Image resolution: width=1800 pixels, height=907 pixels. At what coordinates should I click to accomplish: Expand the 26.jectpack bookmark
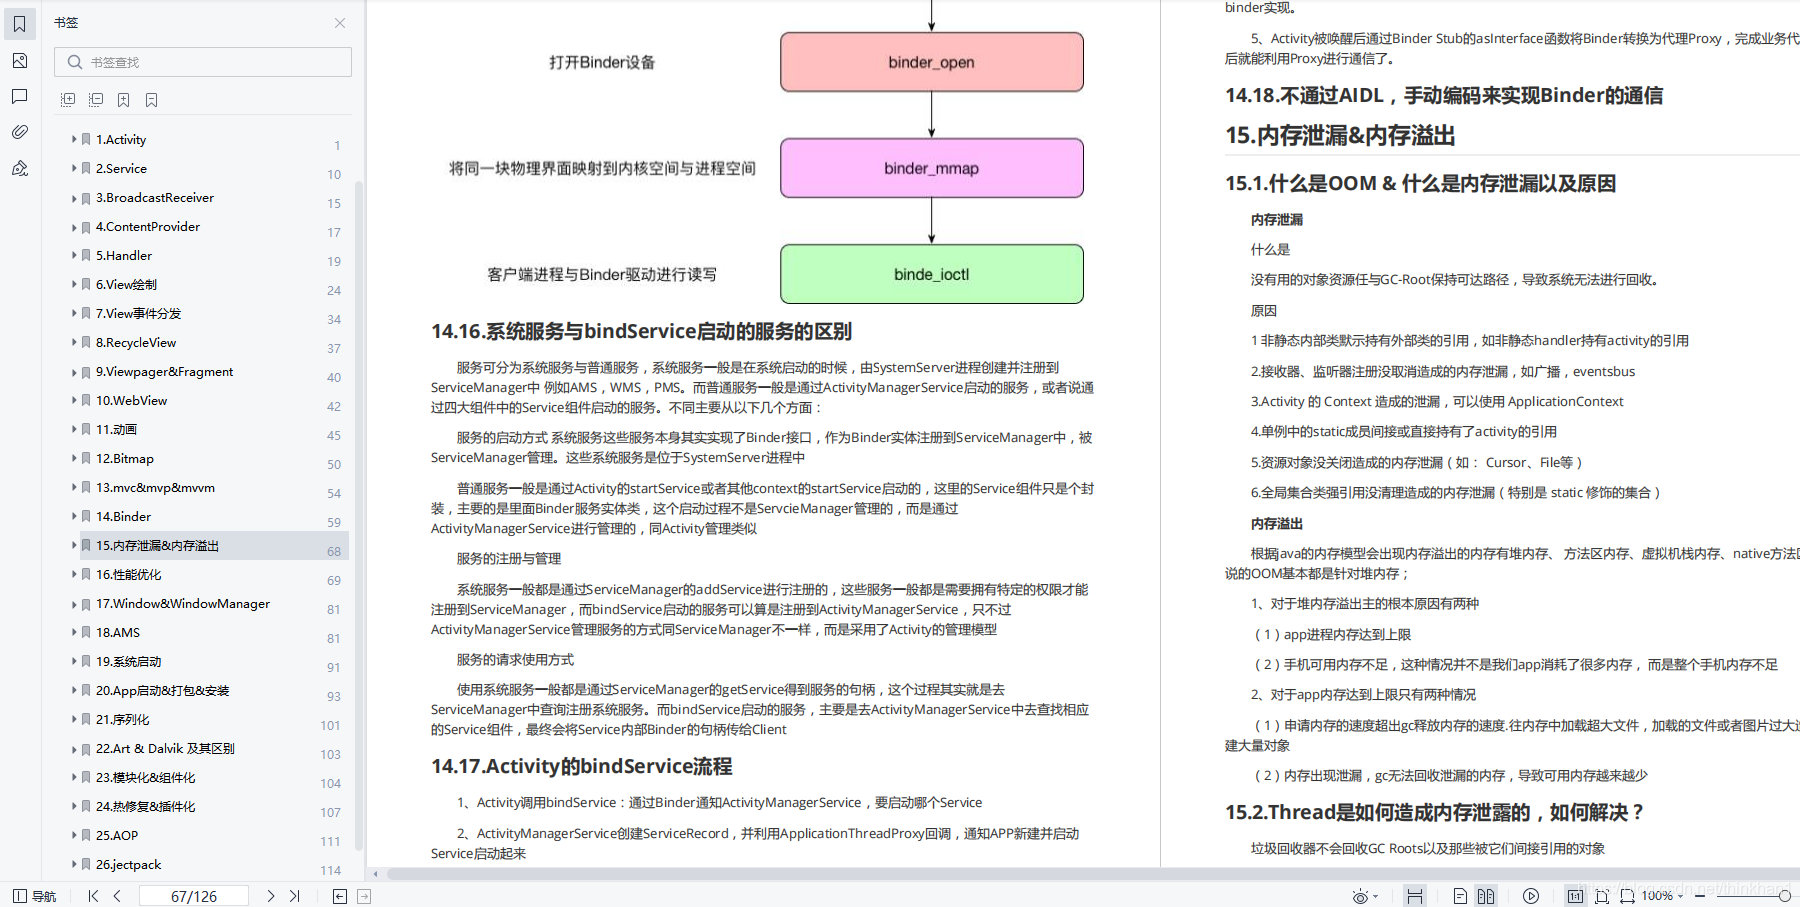(x=74, y=864)
